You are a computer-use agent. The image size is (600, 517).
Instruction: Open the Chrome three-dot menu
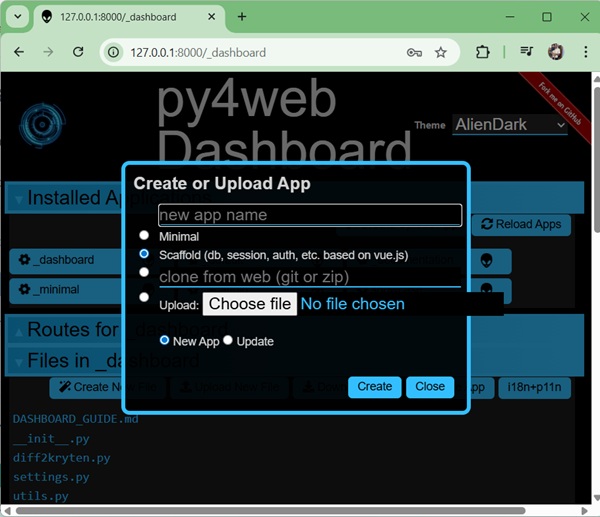pyautogui.click(x=586, y=52)
